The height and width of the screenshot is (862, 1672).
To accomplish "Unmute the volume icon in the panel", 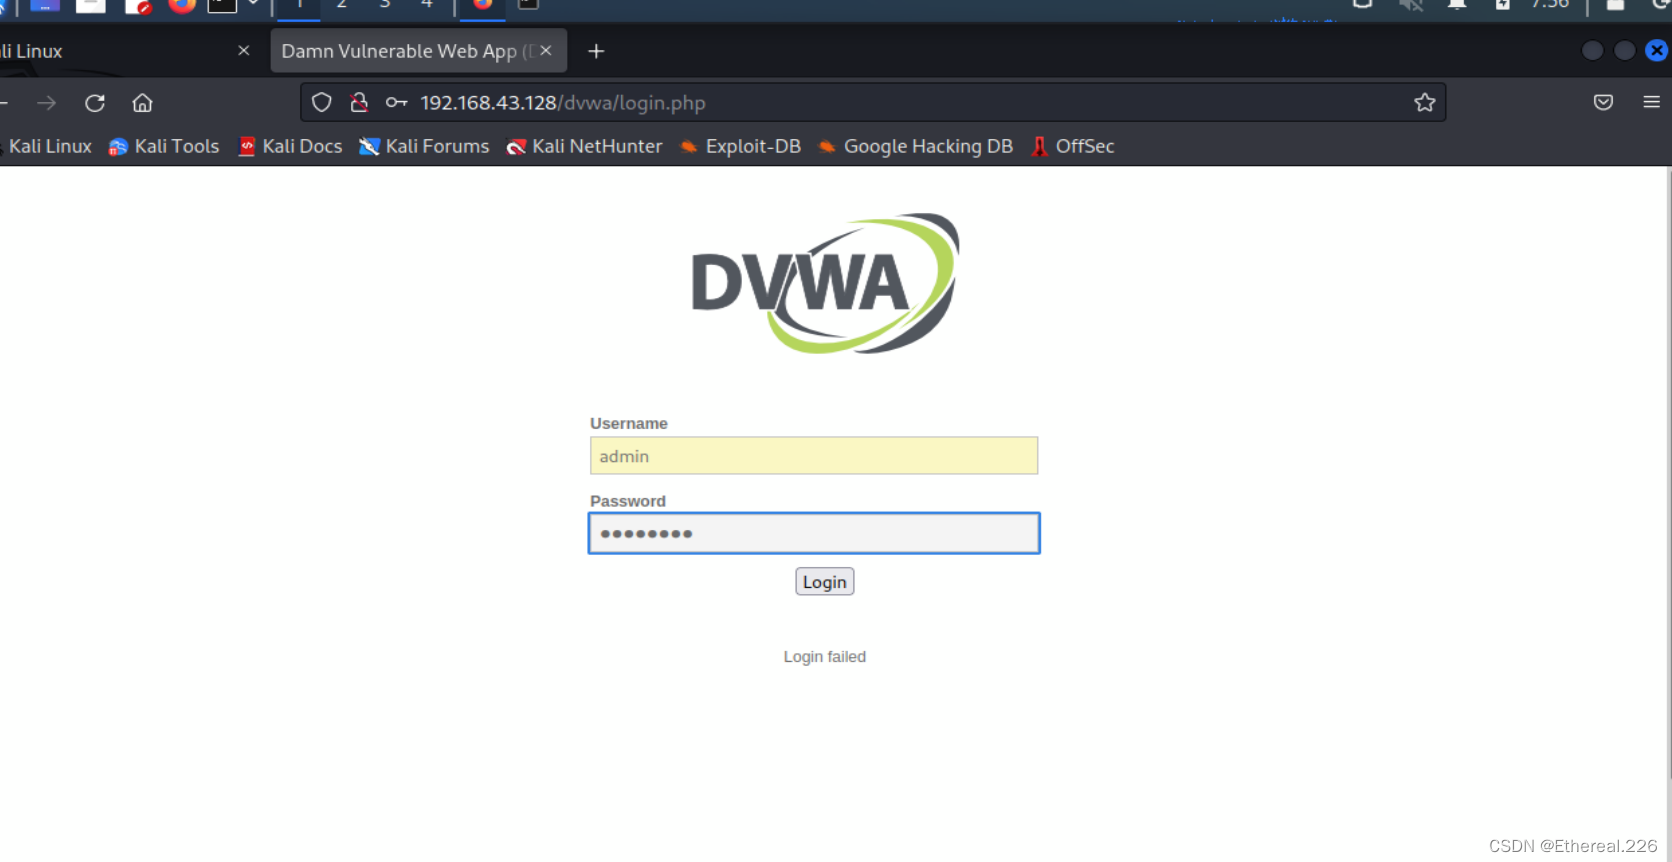I will 1411,5.
